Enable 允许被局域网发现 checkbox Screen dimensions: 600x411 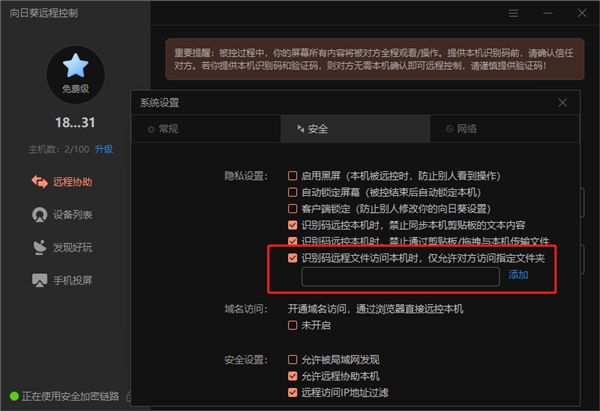(x=292, y=359)
